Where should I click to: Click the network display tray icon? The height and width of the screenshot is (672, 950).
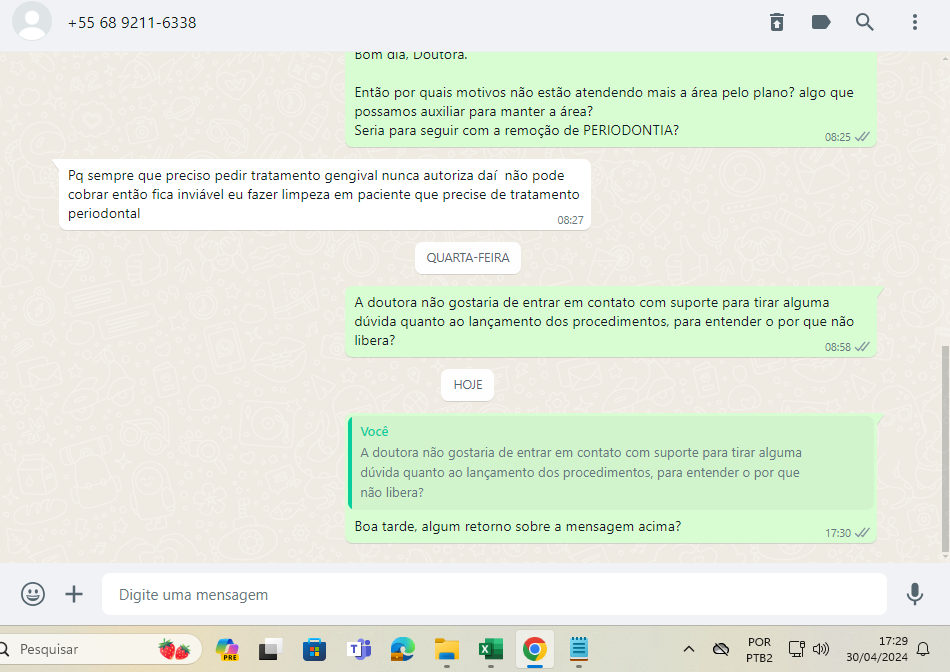(797, 649)
